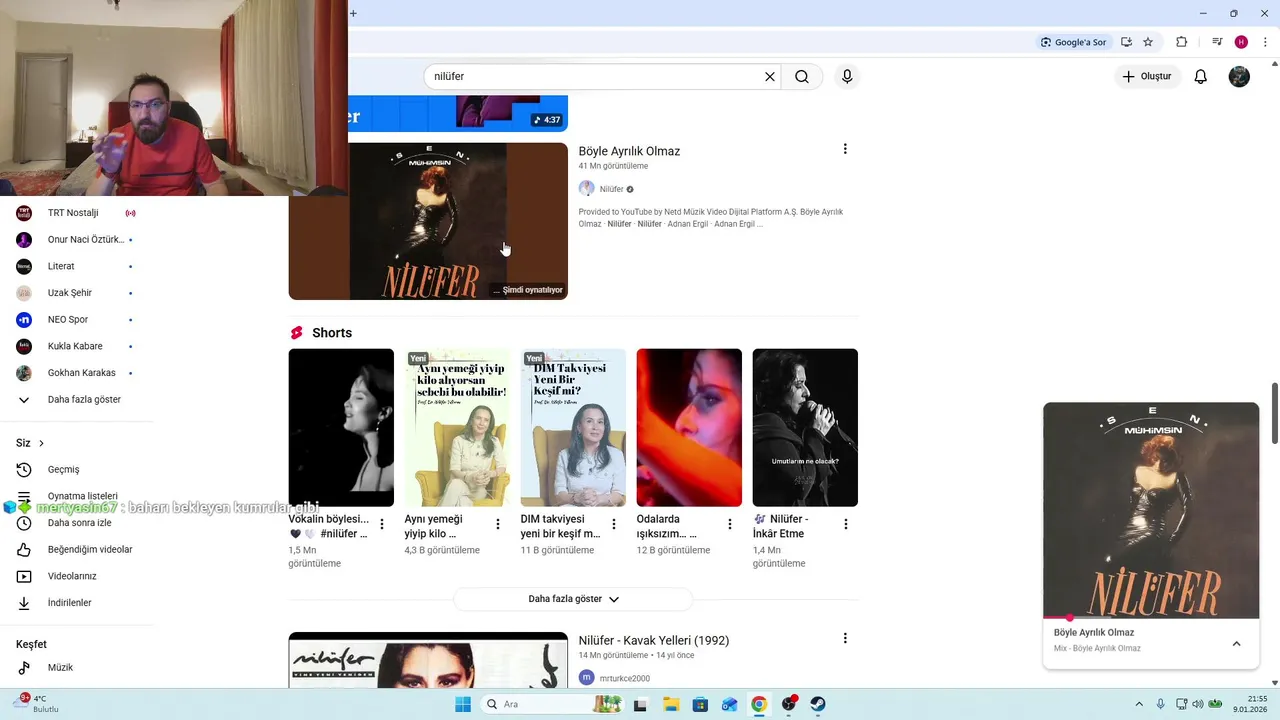Click the page vertical scrollbar thumb
The width and height of the screenshot is (1280, 720).
click(x=1274, y=413)
